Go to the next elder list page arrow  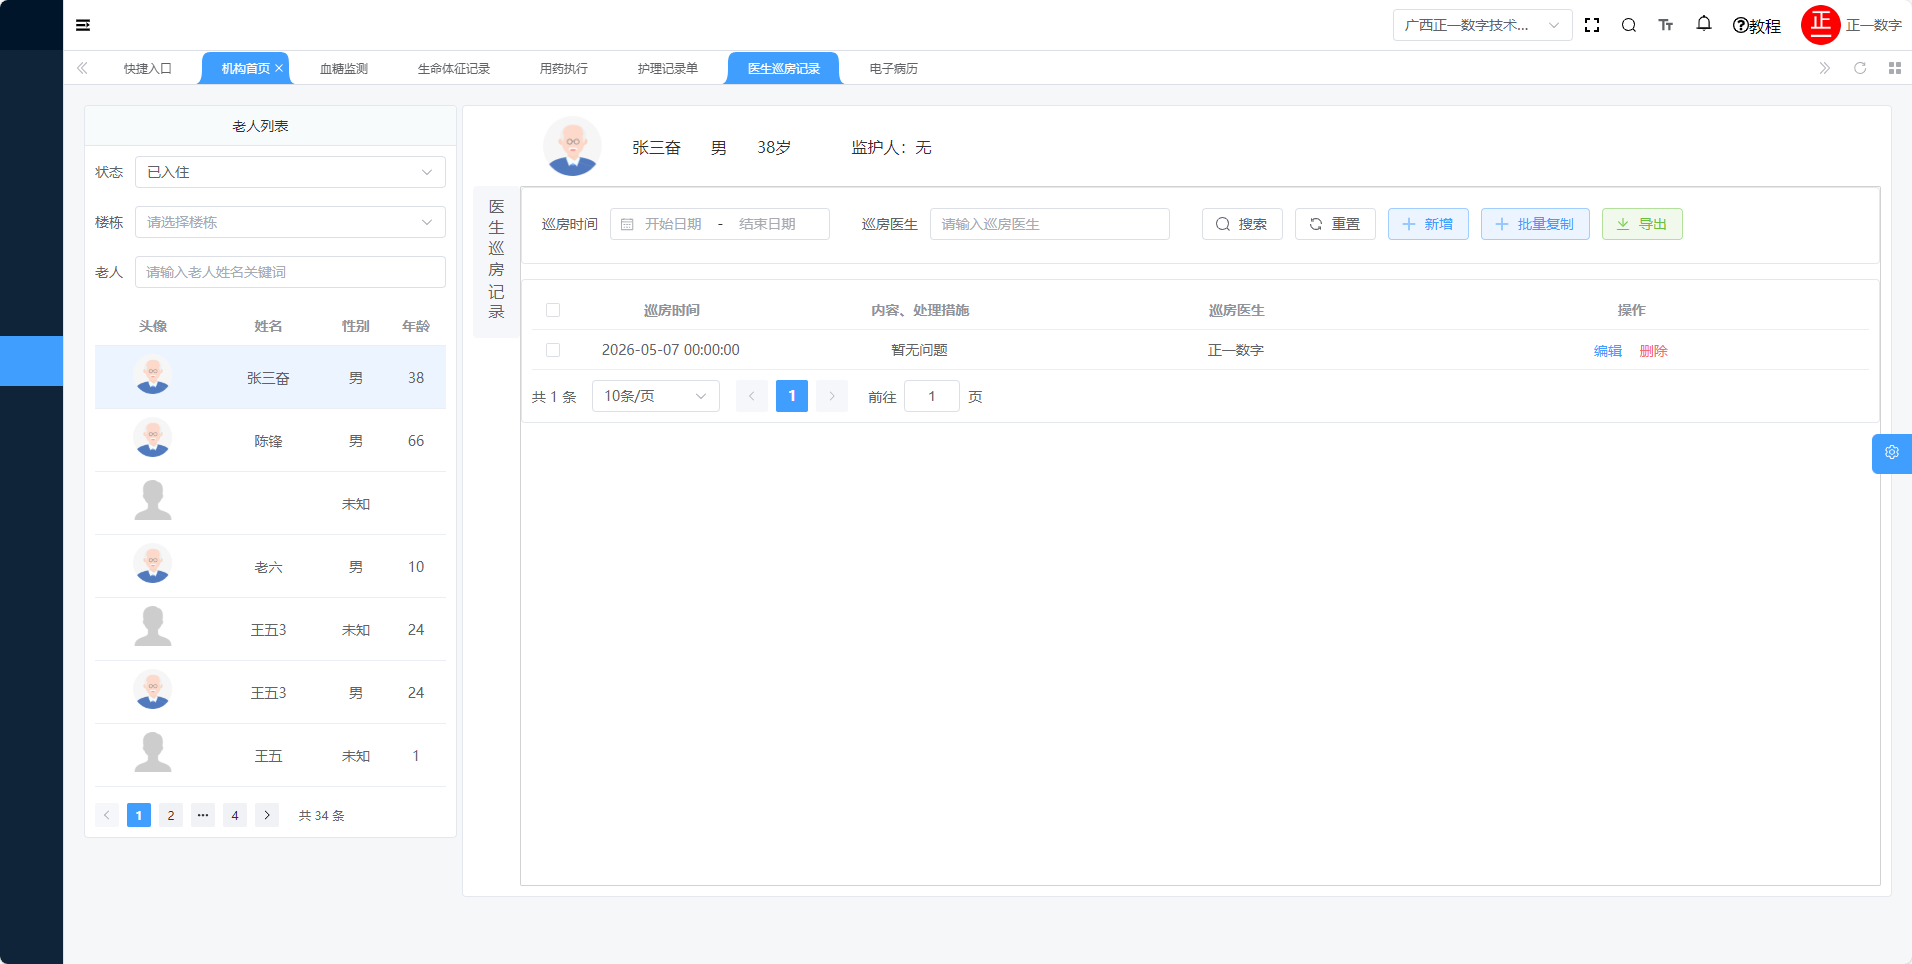coord(267,815)
